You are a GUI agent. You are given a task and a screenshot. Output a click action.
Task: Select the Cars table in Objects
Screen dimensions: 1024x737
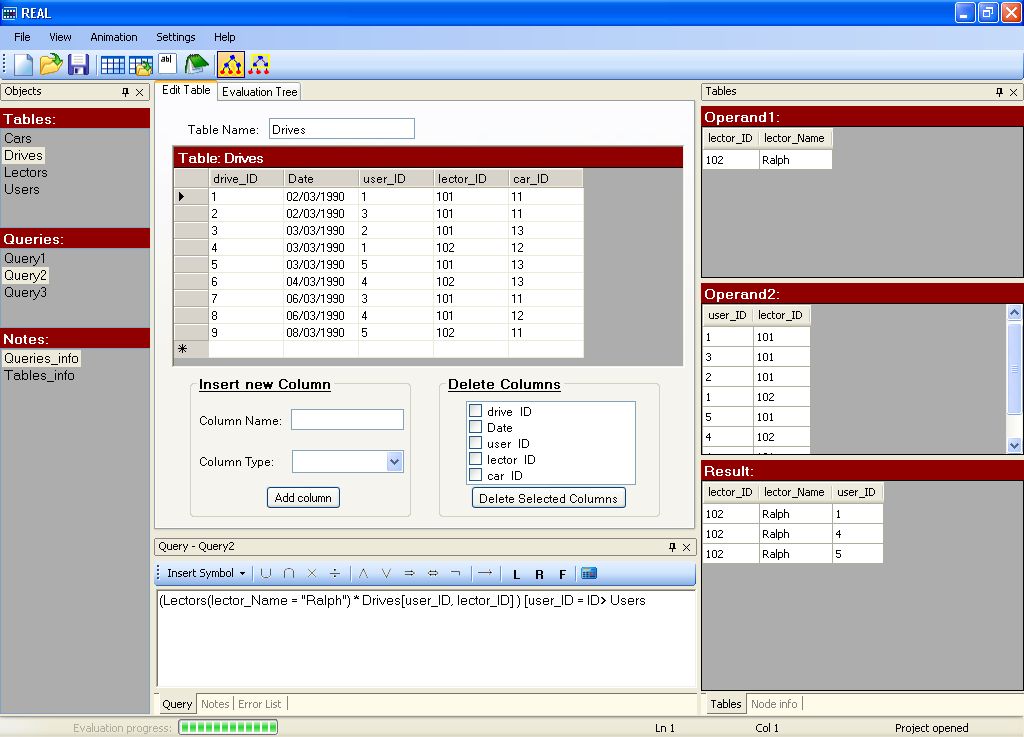pyautogui.click(x=18, y=138)
